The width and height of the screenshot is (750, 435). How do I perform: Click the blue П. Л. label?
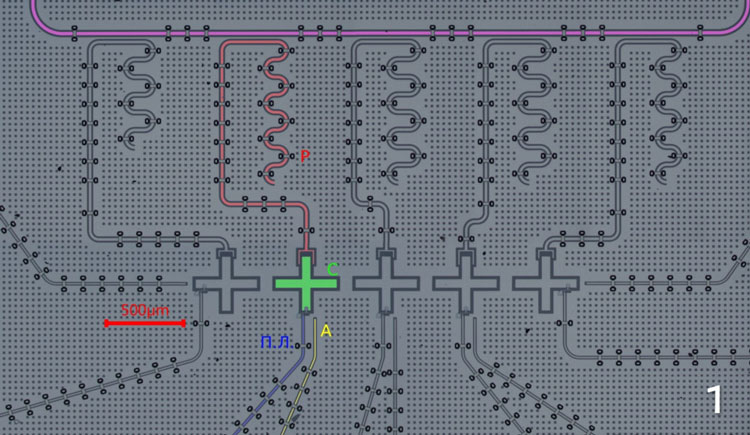tap(275, 343)
